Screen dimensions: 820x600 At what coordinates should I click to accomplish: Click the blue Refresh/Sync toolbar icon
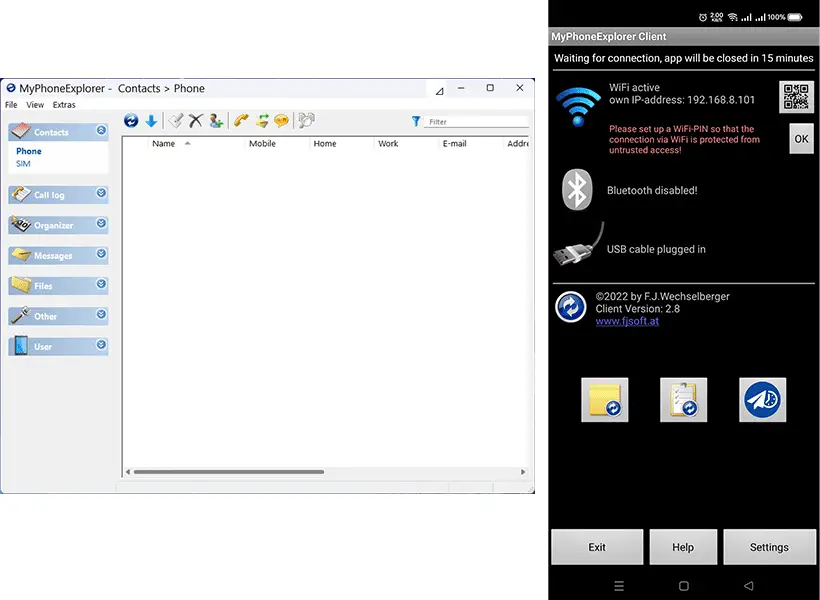[x=131, y=121]
